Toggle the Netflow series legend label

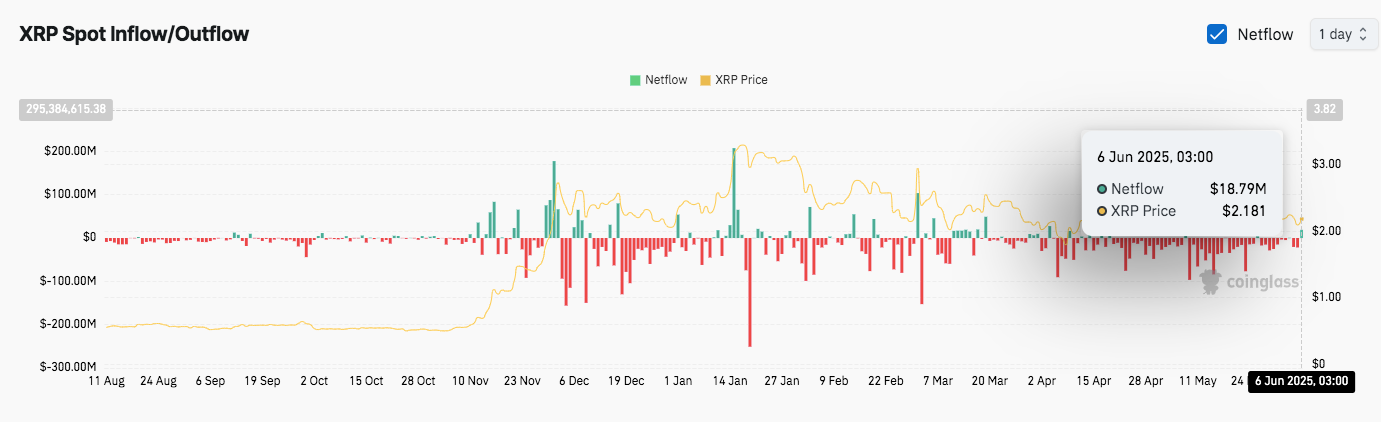[x=666, y=80]
